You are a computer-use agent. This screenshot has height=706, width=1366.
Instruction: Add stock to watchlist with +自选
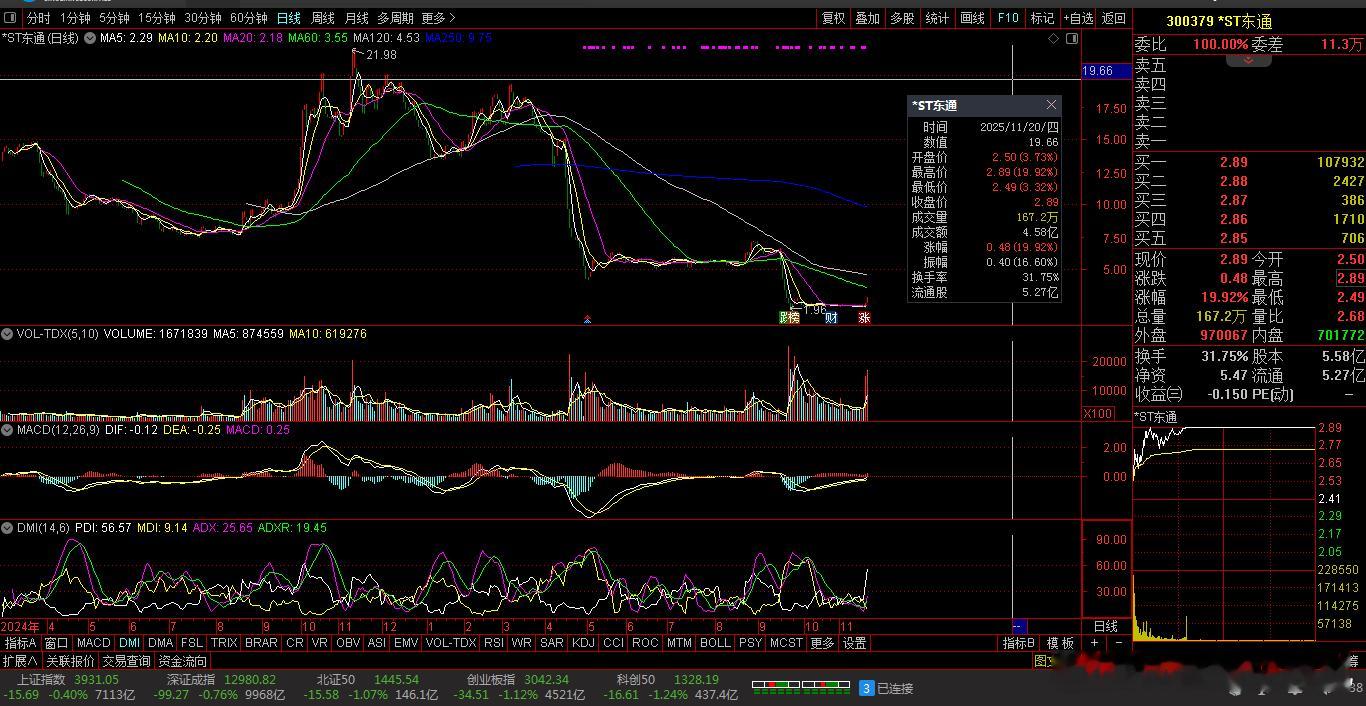[x=1078, y=18]
